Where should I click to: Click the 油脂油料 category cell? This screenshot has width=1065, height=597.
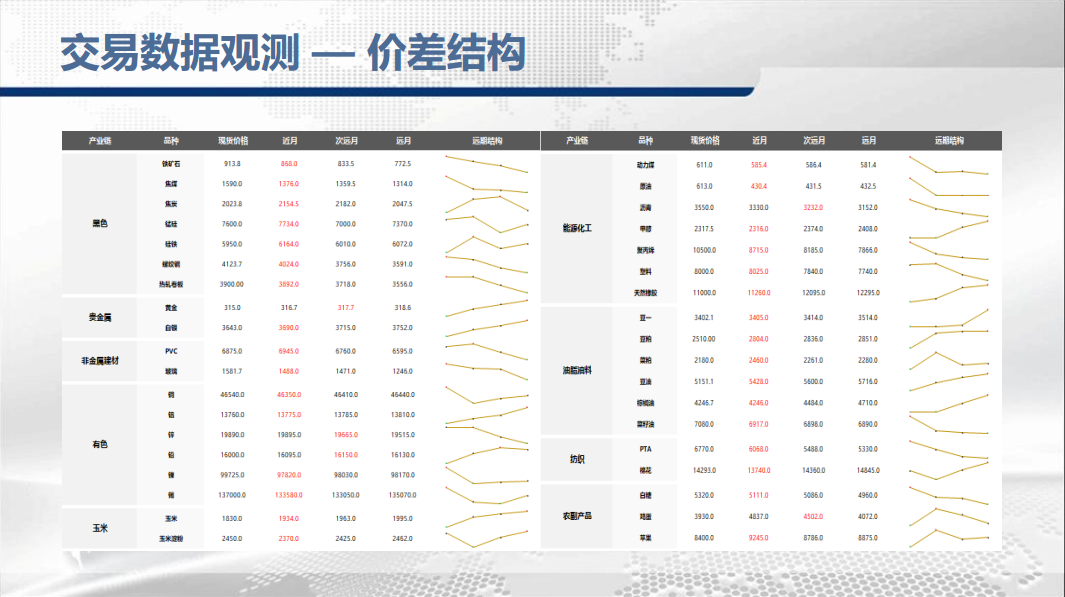pyautogui.click(x=577, y=370)
